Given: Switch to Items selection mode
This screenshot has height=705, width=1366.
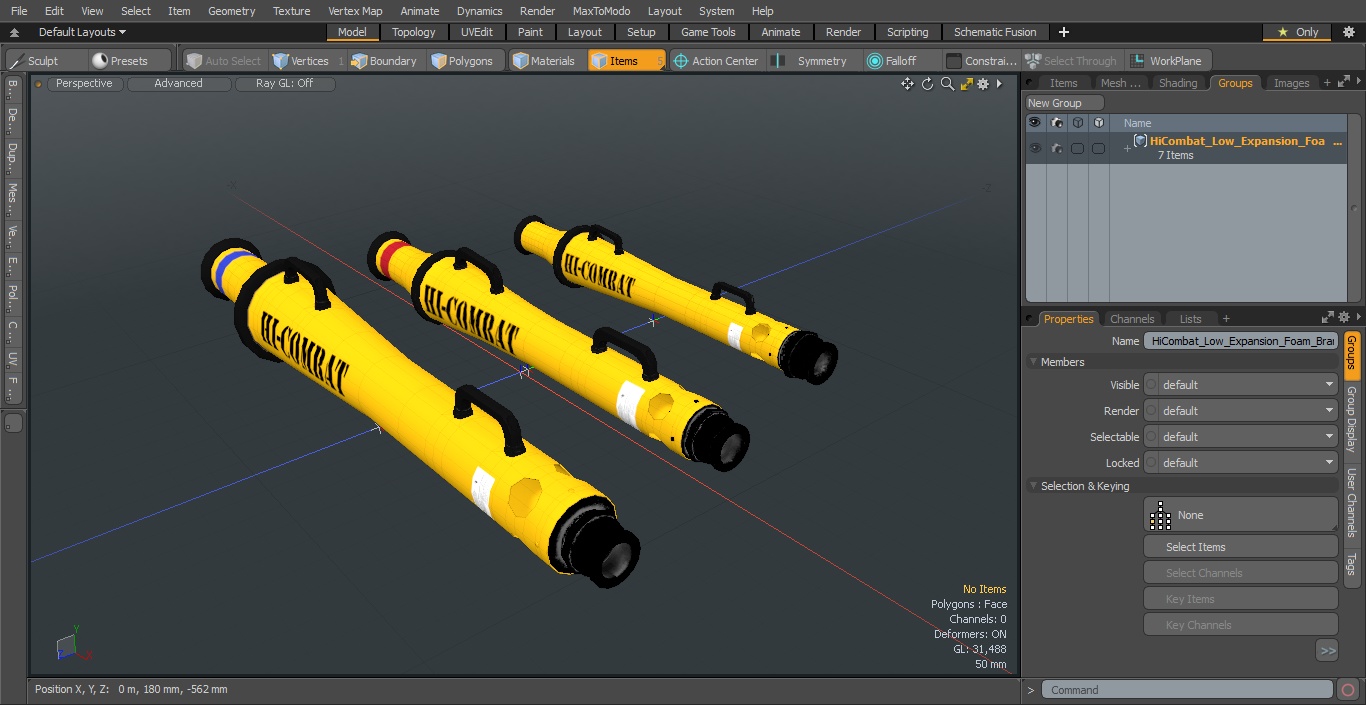Looking at the screenshot, I should point(626,61).
